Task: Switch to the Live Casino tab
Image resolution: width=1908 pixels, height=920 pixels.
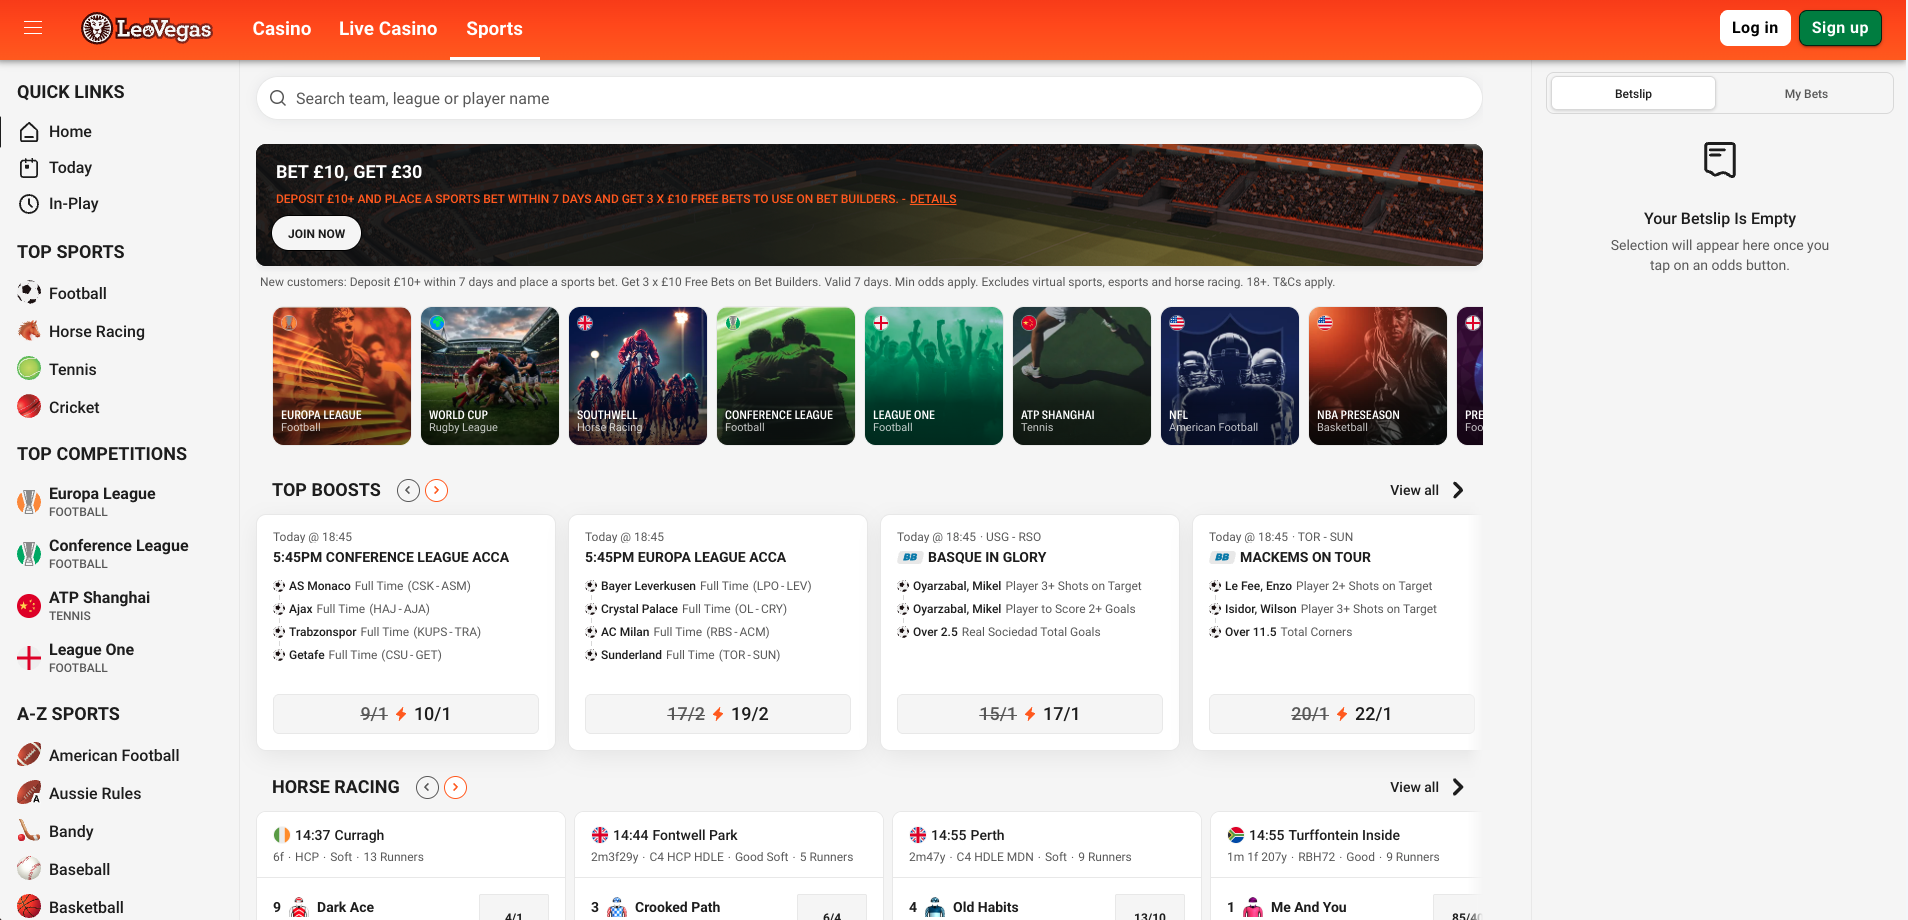Action: coord(388,29)
